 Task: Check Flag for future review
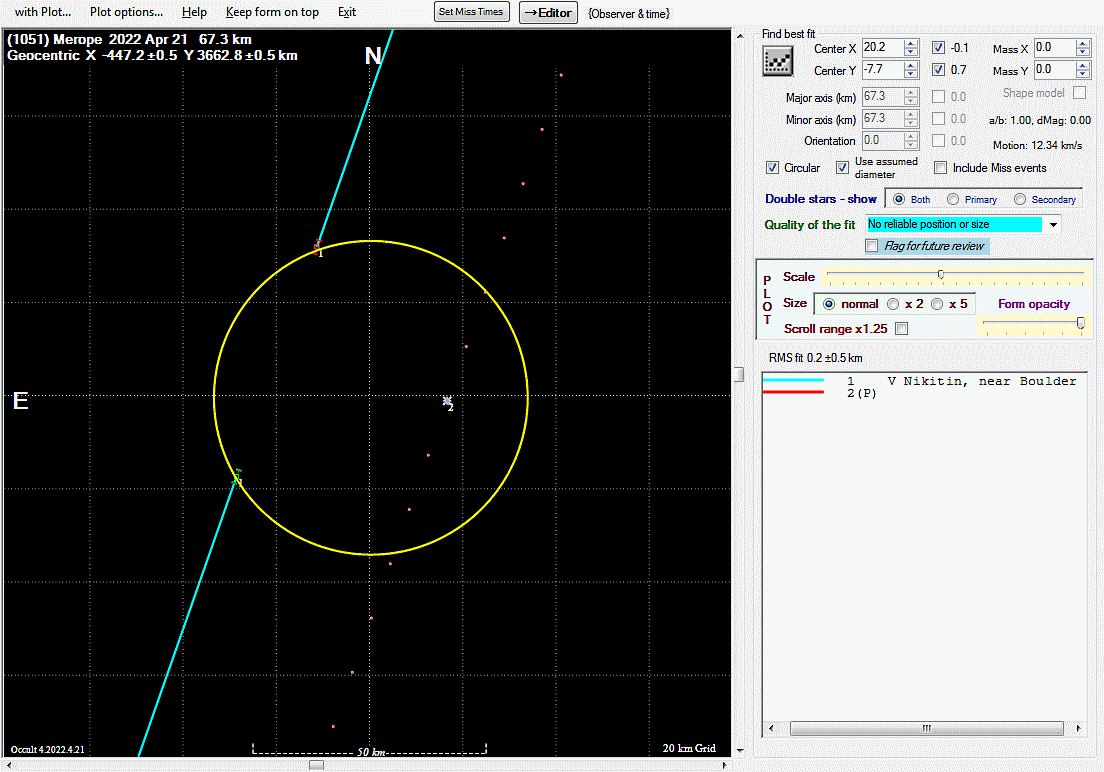pos(872,246)
